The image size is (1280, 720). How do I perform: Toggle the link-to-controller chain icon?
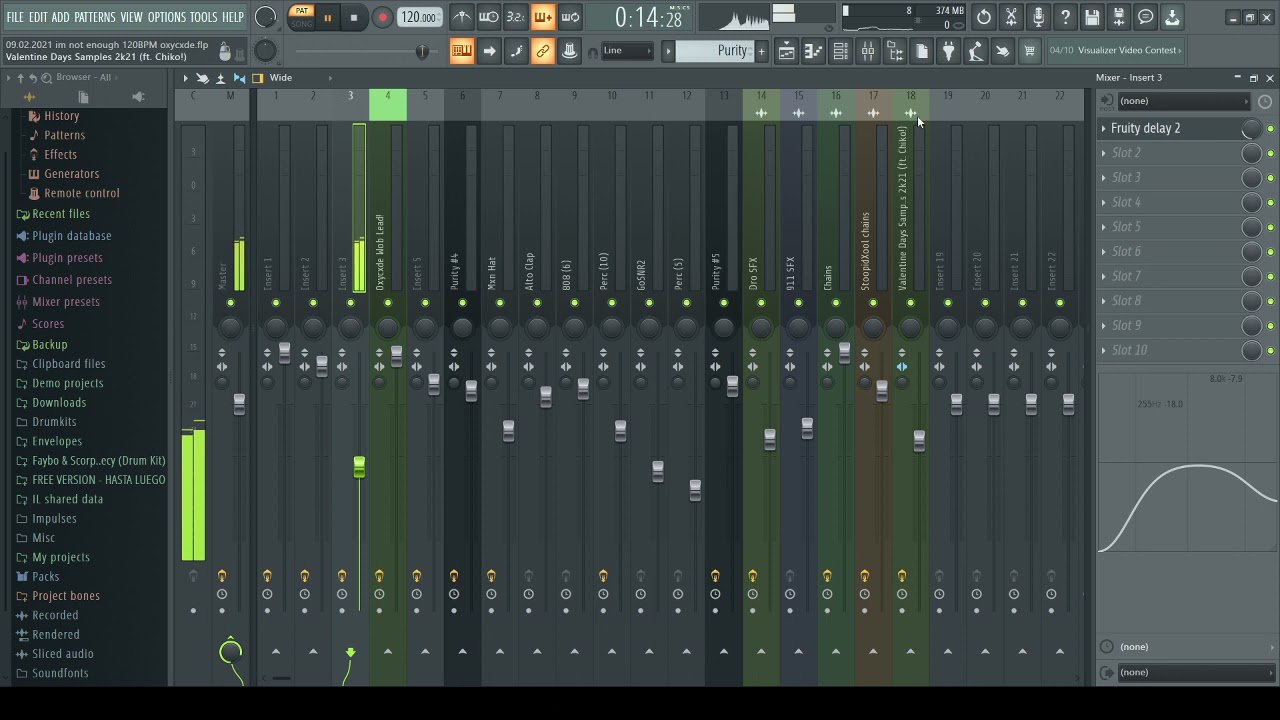543,51
